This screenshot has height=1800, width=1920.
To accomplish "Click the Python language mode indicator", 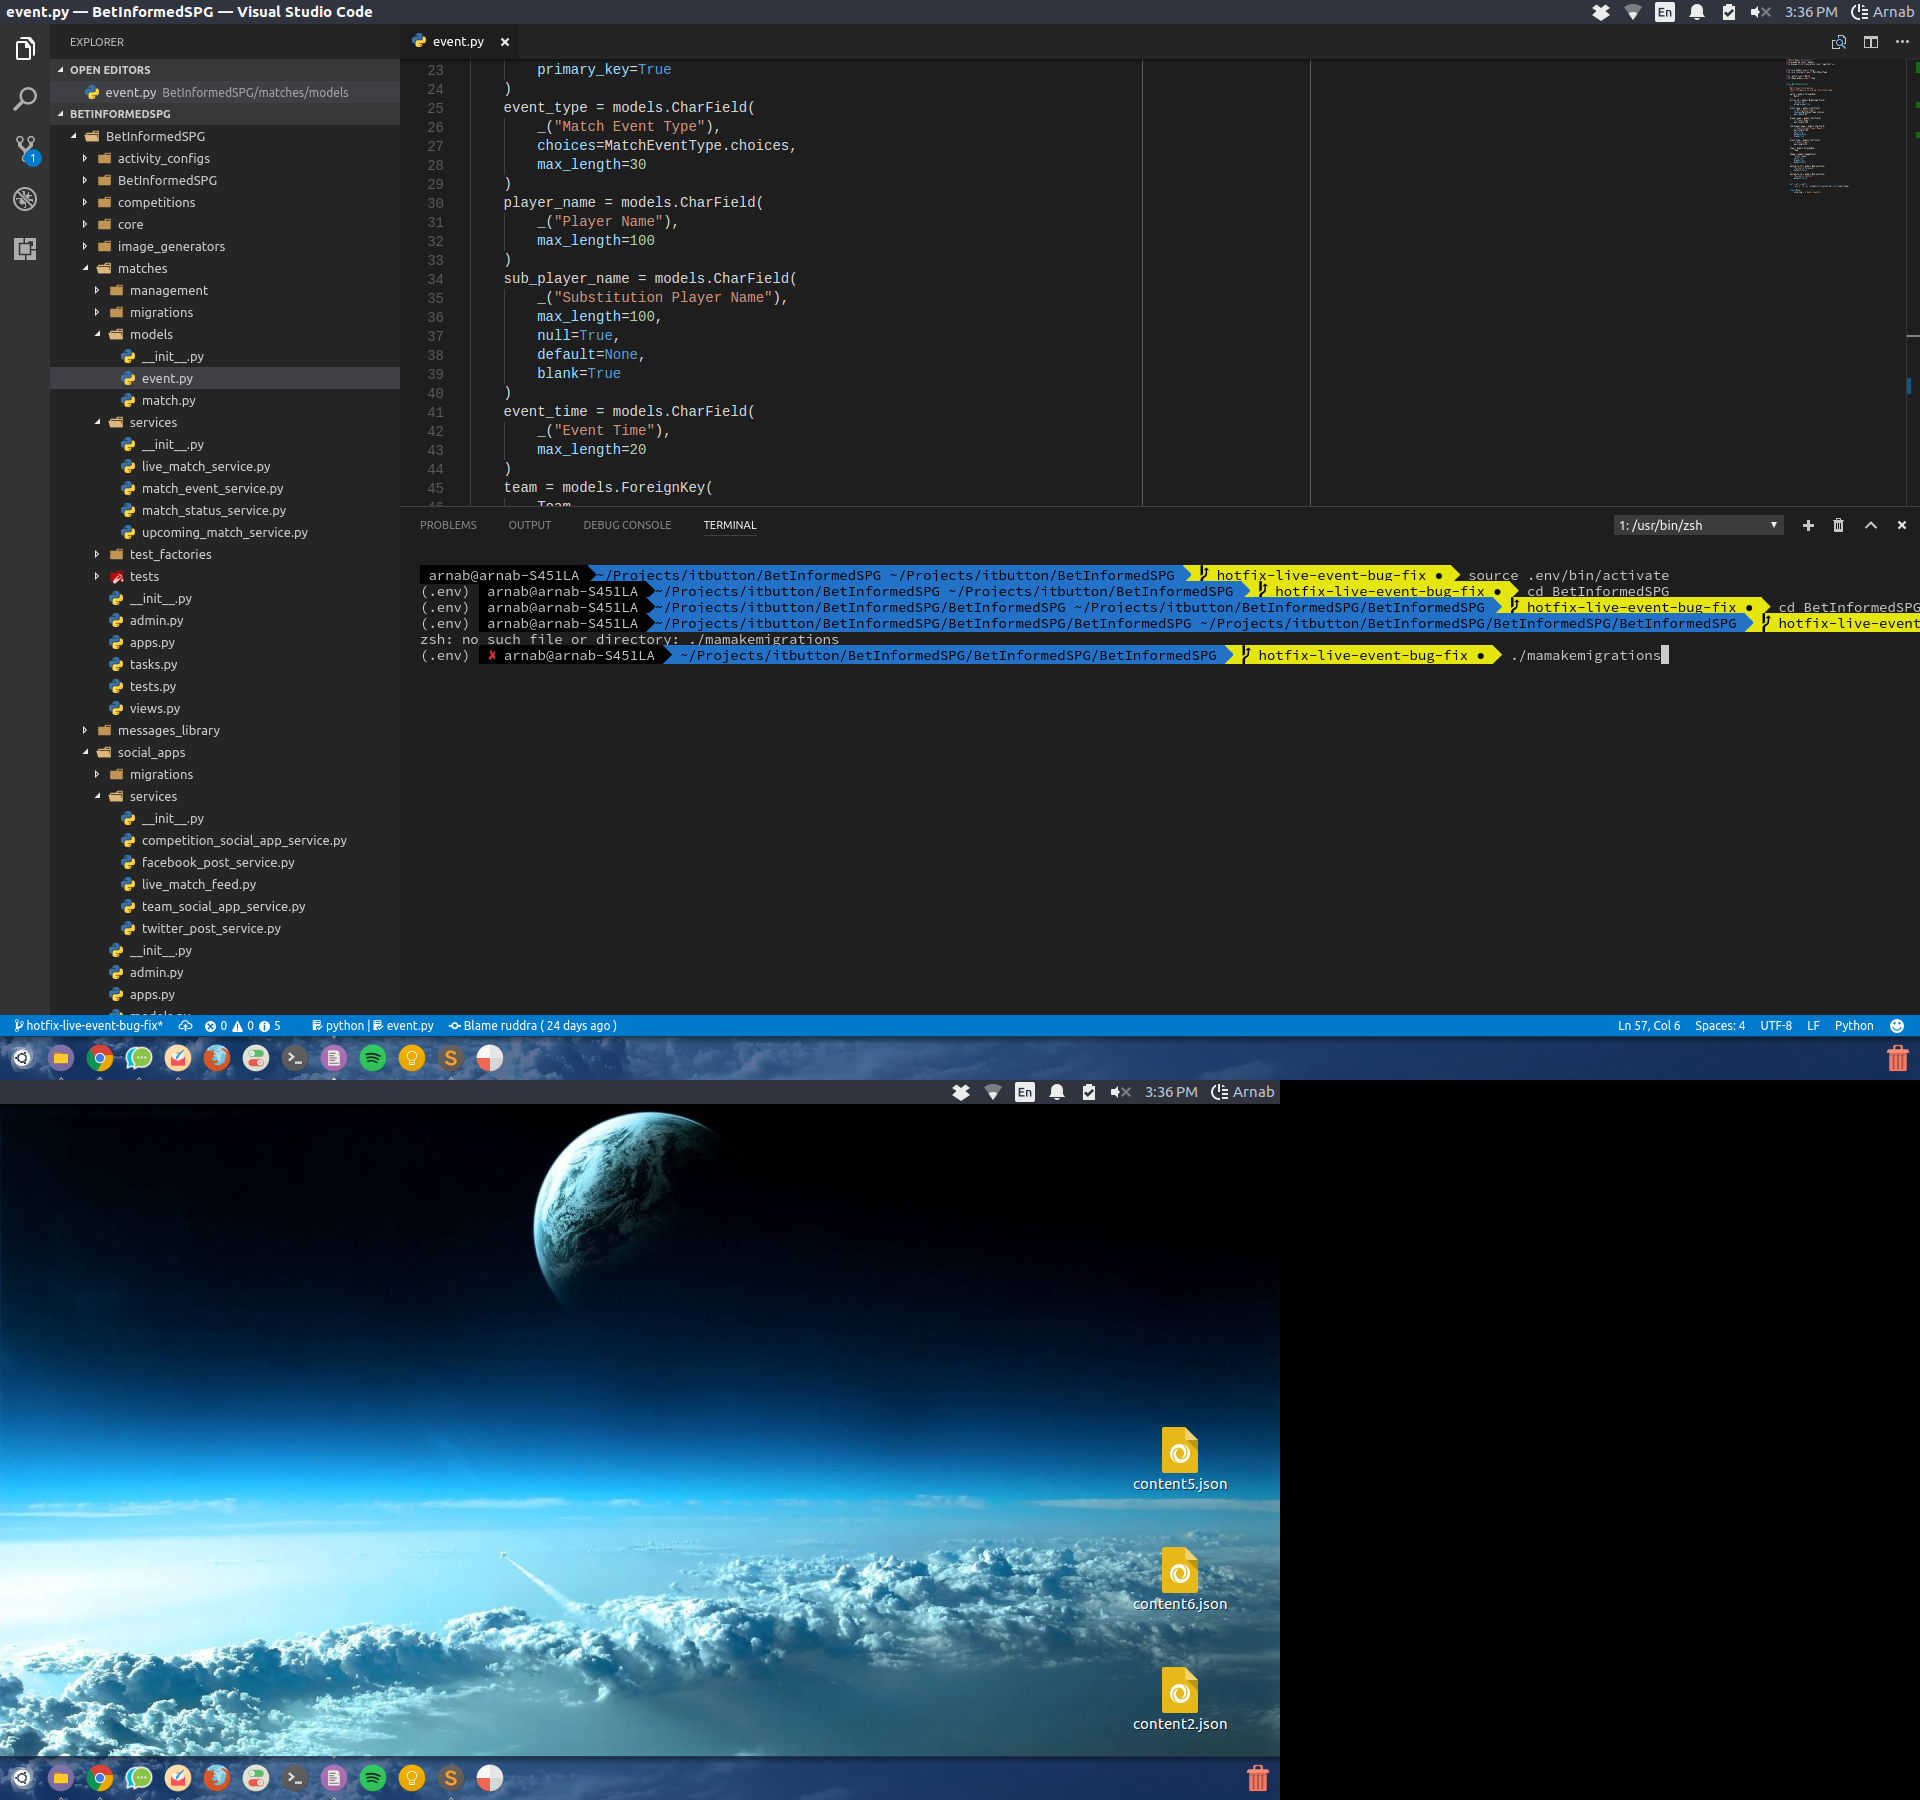I will click(x=1853, y=1025).
